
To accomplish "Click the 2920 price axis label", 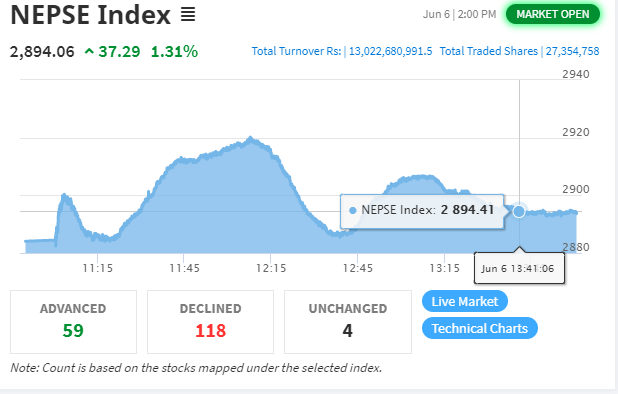I will [x=575, y=132].
